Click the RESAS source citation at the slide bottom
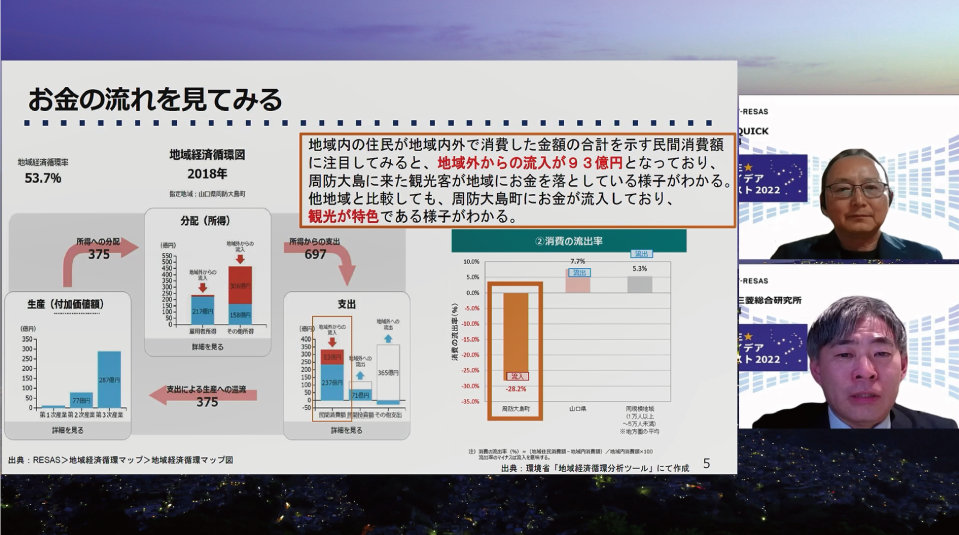 click(120, 460)
